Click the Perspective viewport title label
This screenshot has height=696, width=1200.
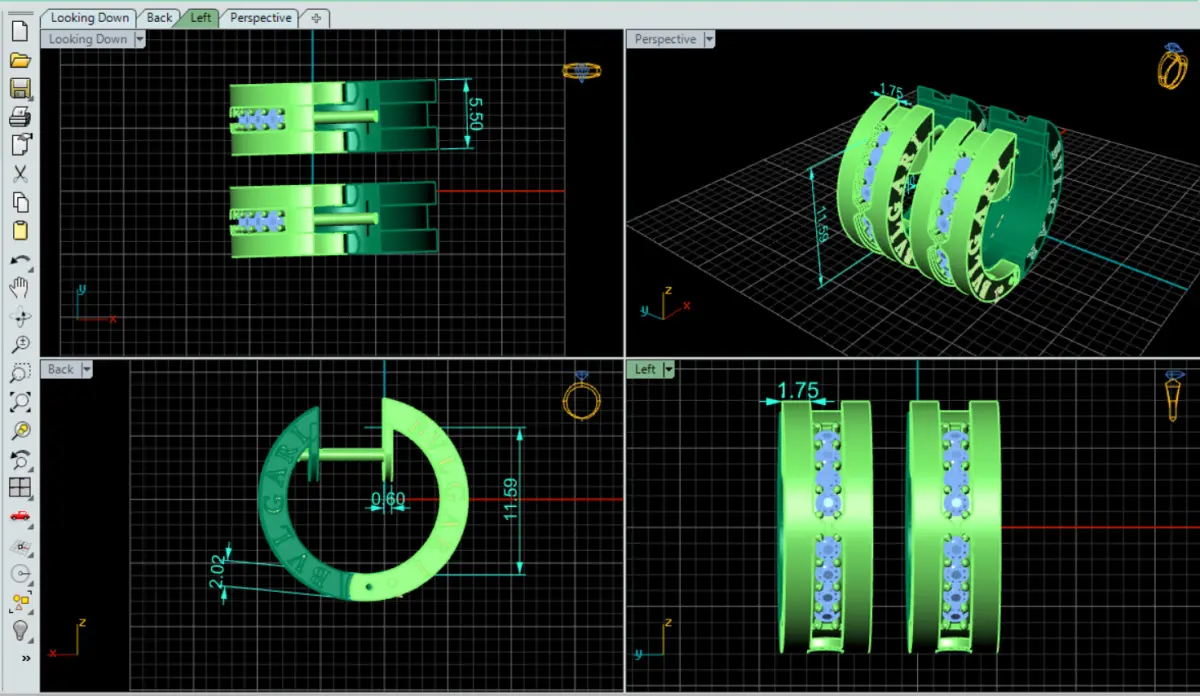coord(665,39)
